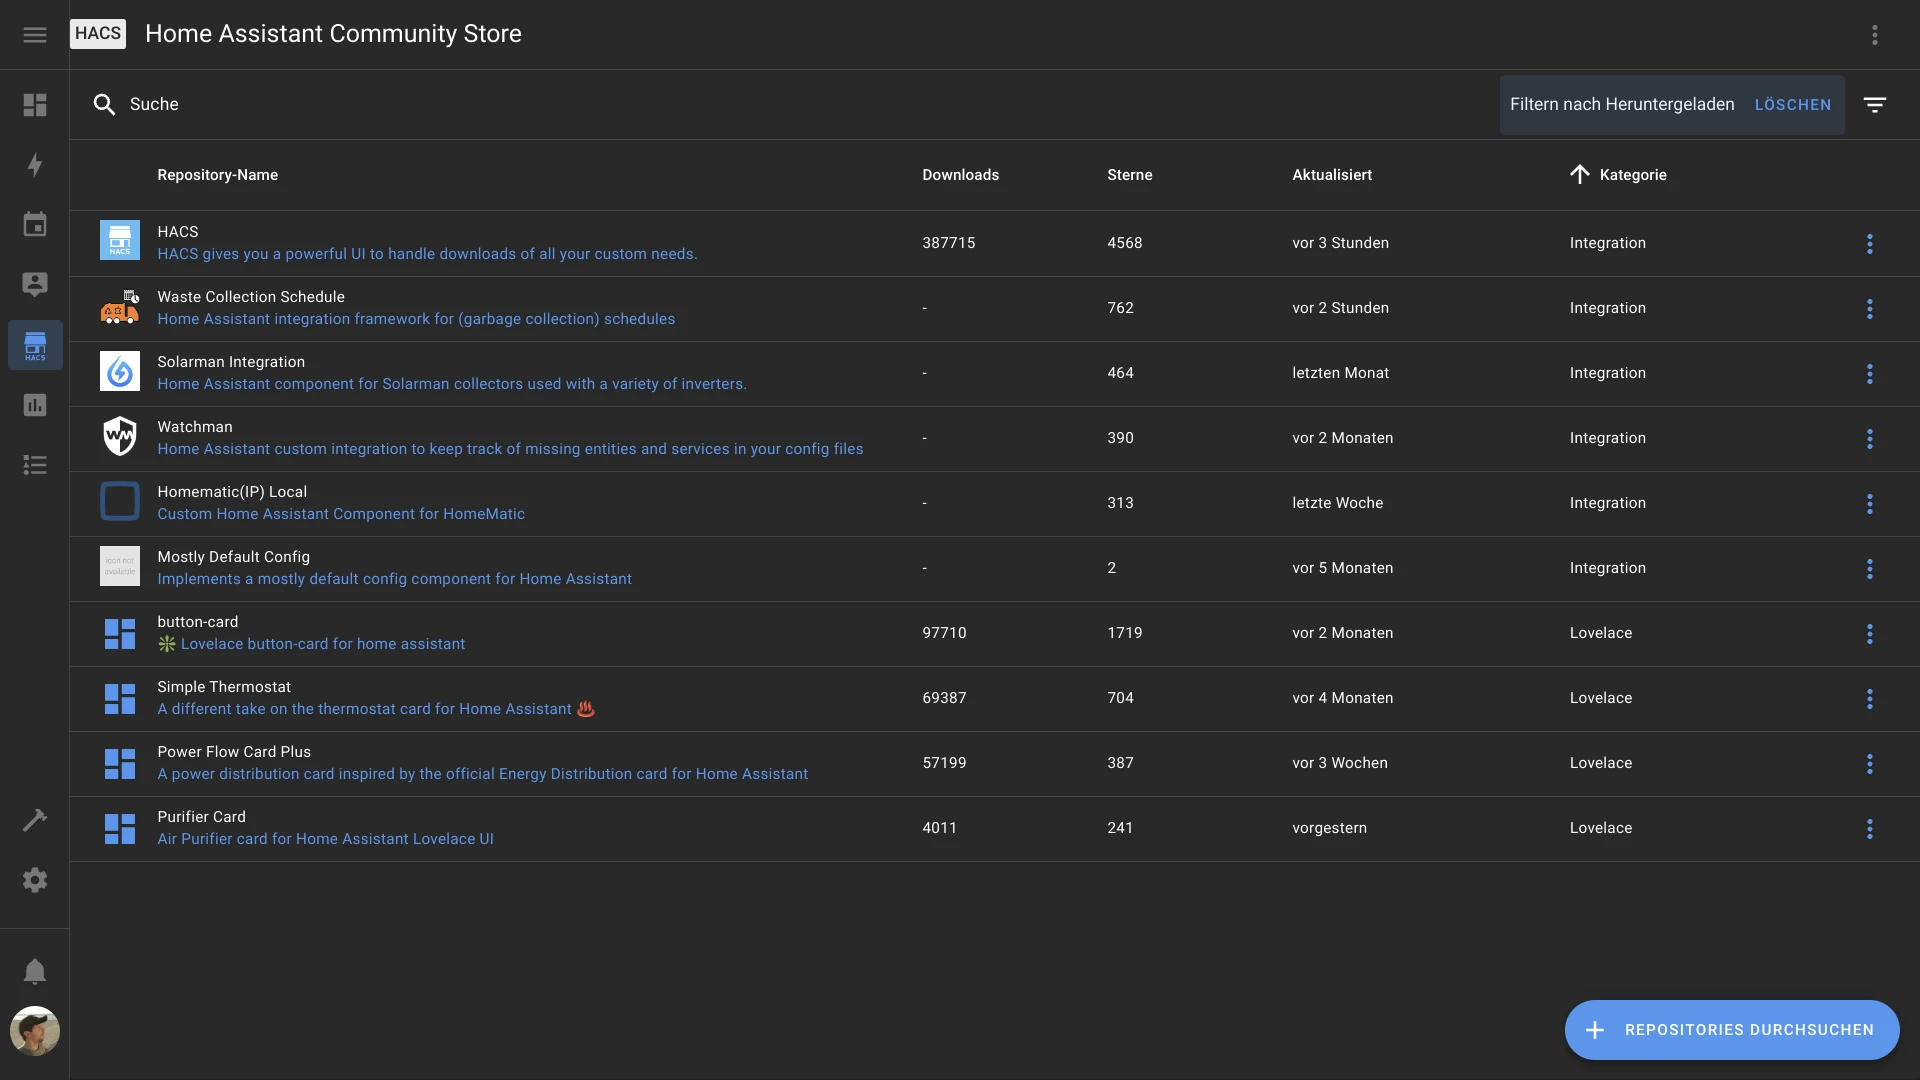Screen dimensions: 1920x1080
Task: Open Developer Tools hammer icon
Action: point(35,820)
